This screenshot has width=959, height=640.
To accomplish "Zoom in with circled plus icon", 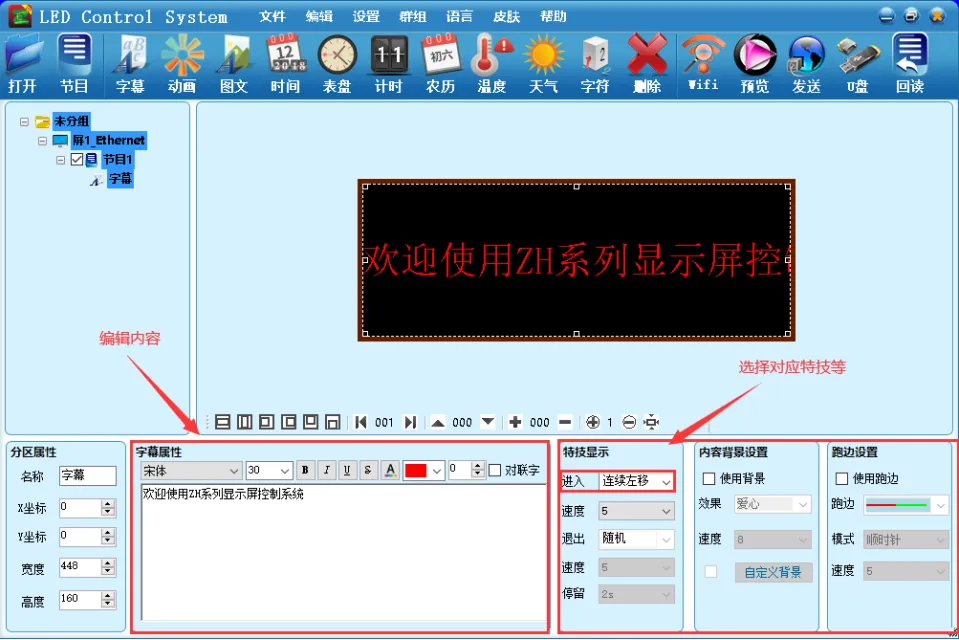I will tap(593, 422).
